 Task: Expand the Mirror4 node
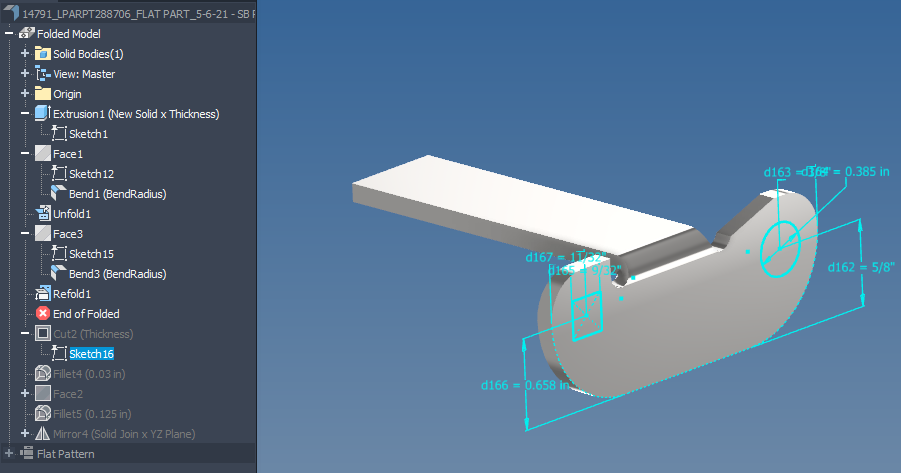pos(25,433)
